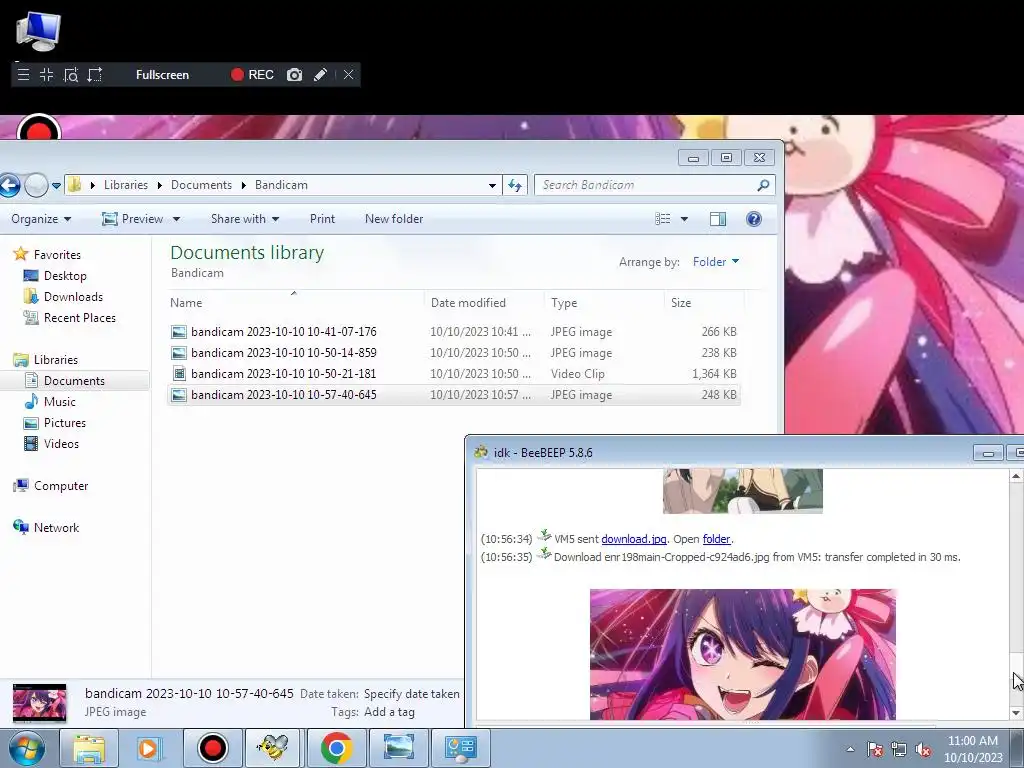The image size is (1024, 768).
Task: Open the Organize menu
Action: 40,219
